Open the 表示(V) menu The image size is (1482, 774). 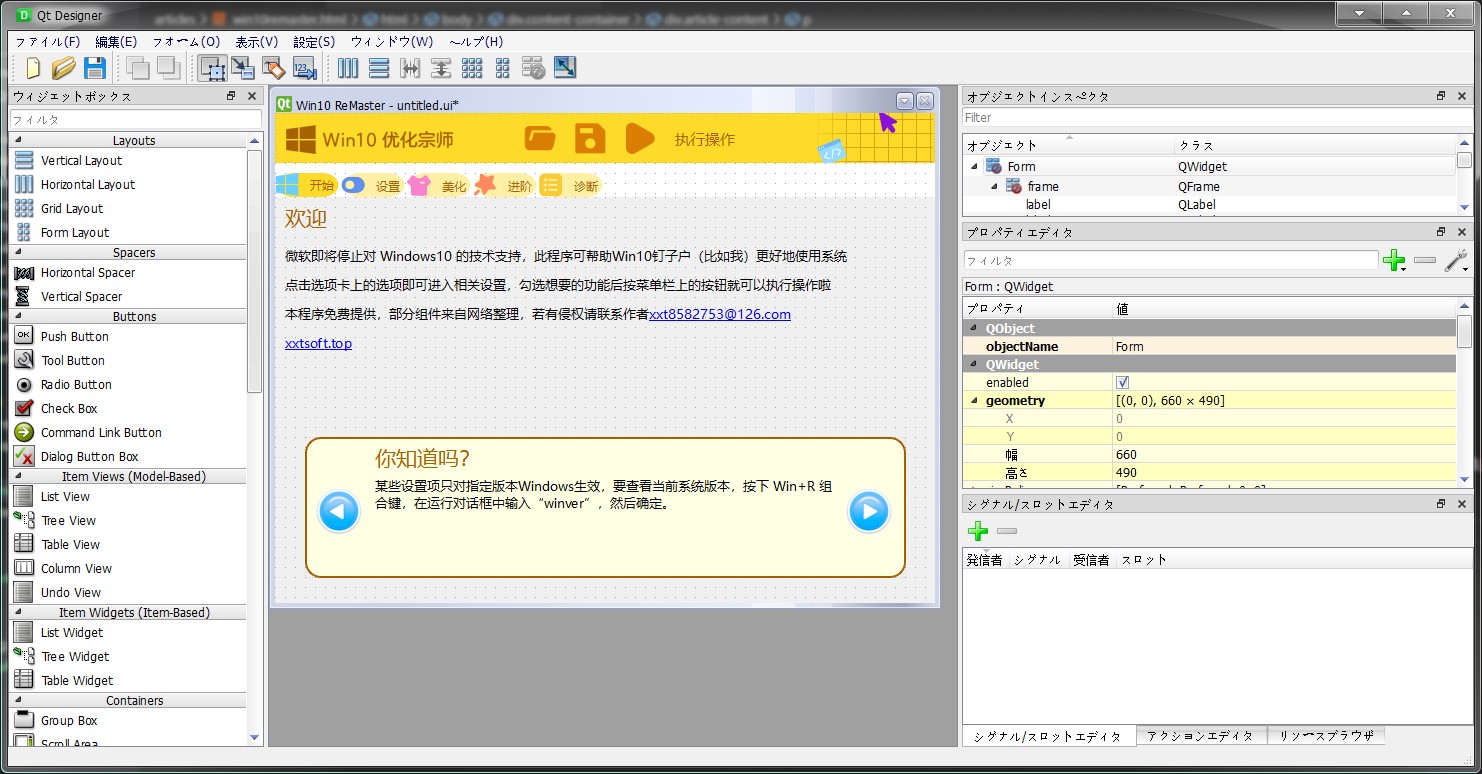click(257, 42)
